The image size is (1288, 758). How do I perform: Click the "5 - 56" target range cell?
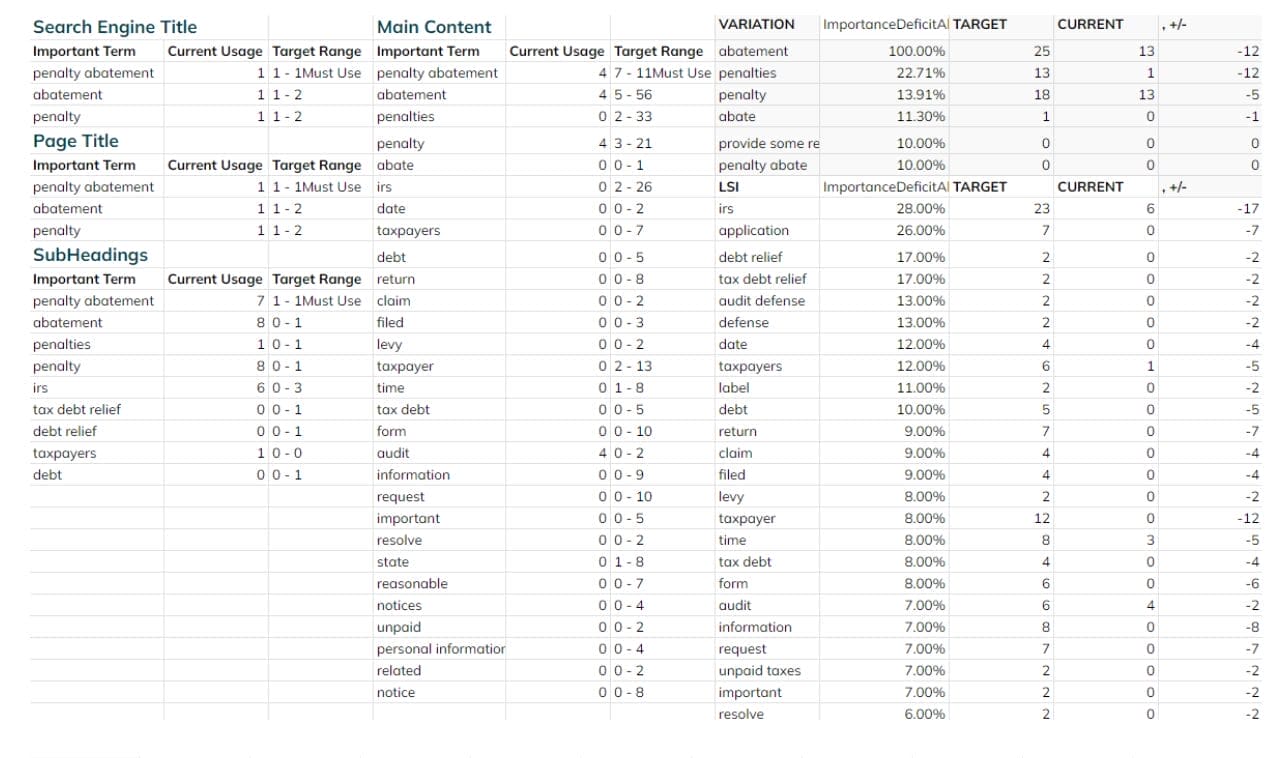[632, 95]
